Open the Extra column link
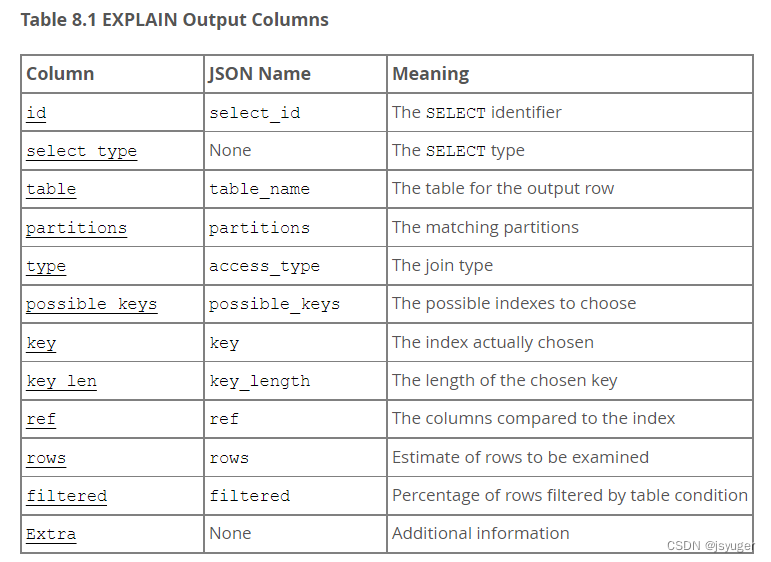The height and width of the screenshot is (562, 771). [51, 534]
